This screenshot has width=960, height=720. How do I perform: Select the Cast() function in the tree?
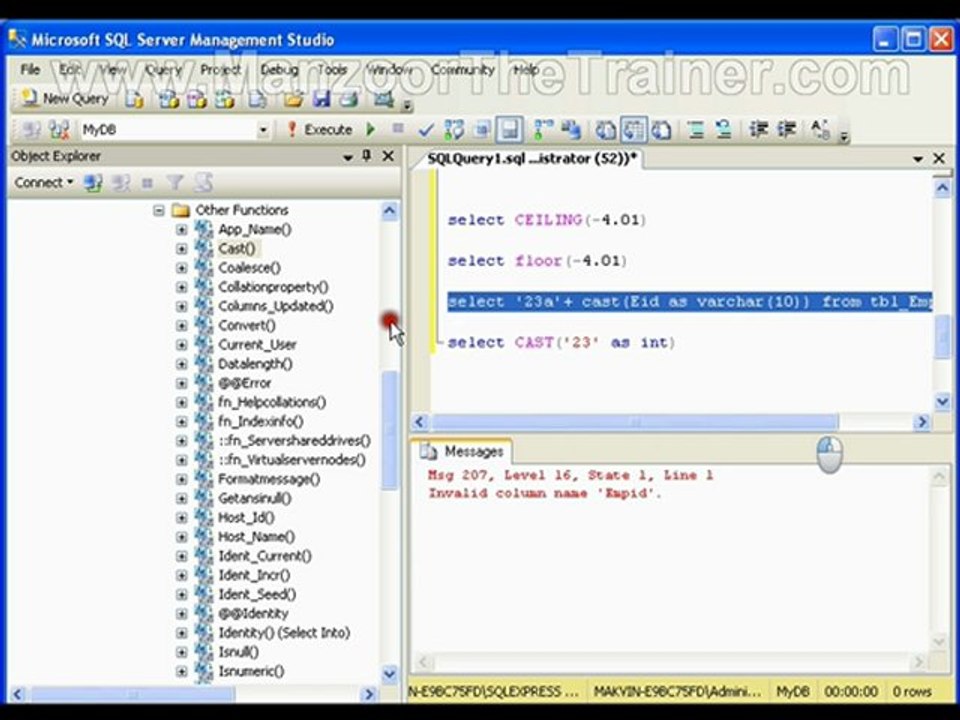point(238,249)
